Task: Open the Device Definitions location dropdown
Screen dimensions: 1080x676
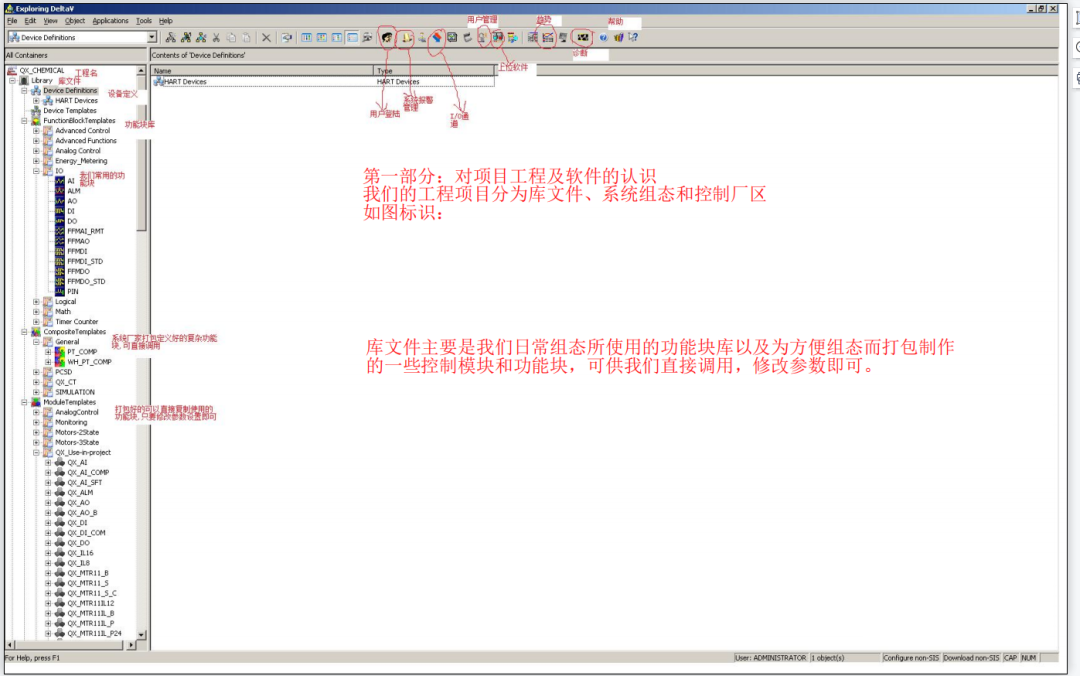Action: tap(152, 38)
